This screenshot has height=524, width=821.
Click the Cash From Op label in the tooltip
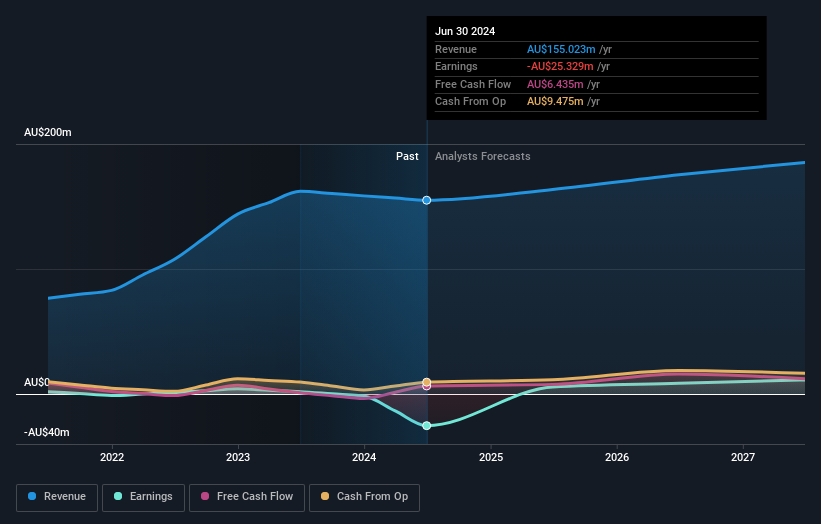click(x=470, y=102)
